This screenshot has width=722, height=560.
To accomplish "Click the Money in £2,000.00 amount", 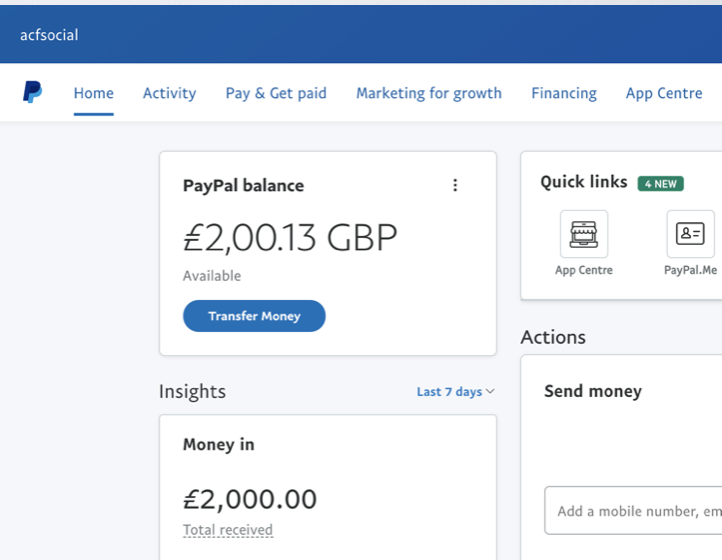I will [250, 499].
